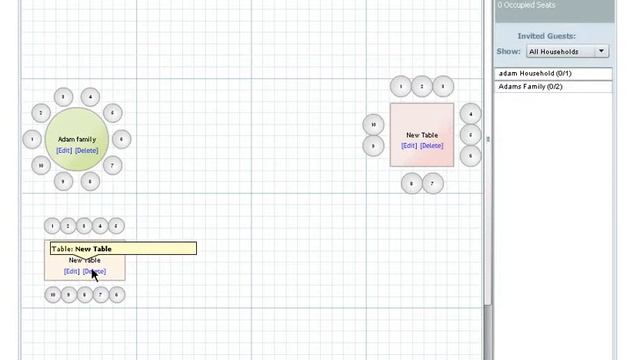Viewport: 640px width, 360px height.
Task: Pick seat 8 below the pink square table
Action: (411, 183)
